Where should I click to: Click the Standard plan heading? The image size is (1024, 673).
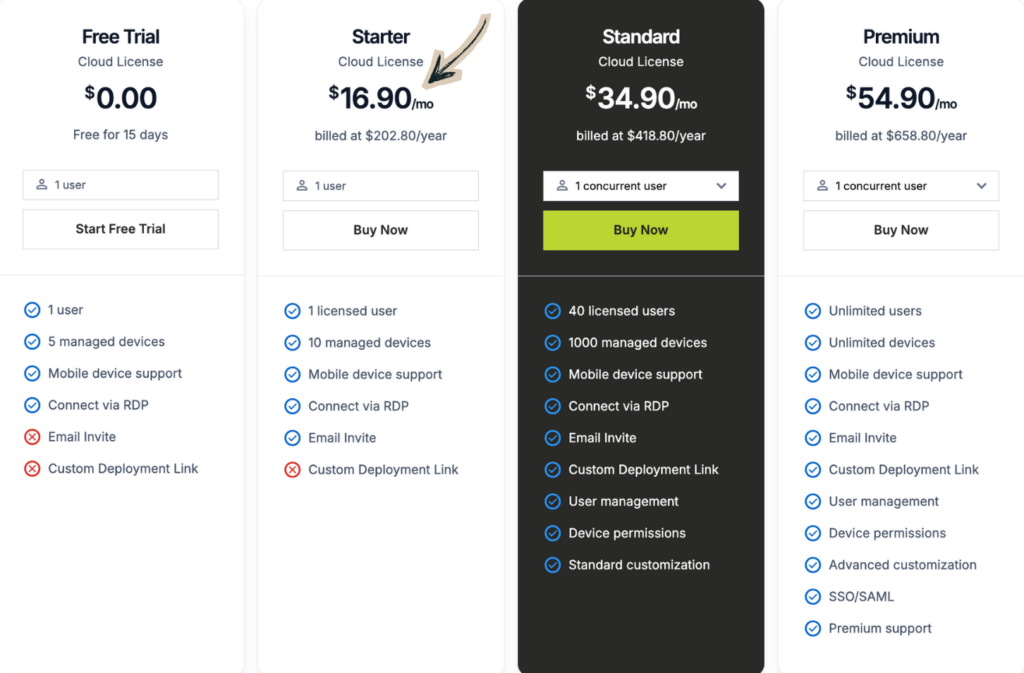(640, 36)
